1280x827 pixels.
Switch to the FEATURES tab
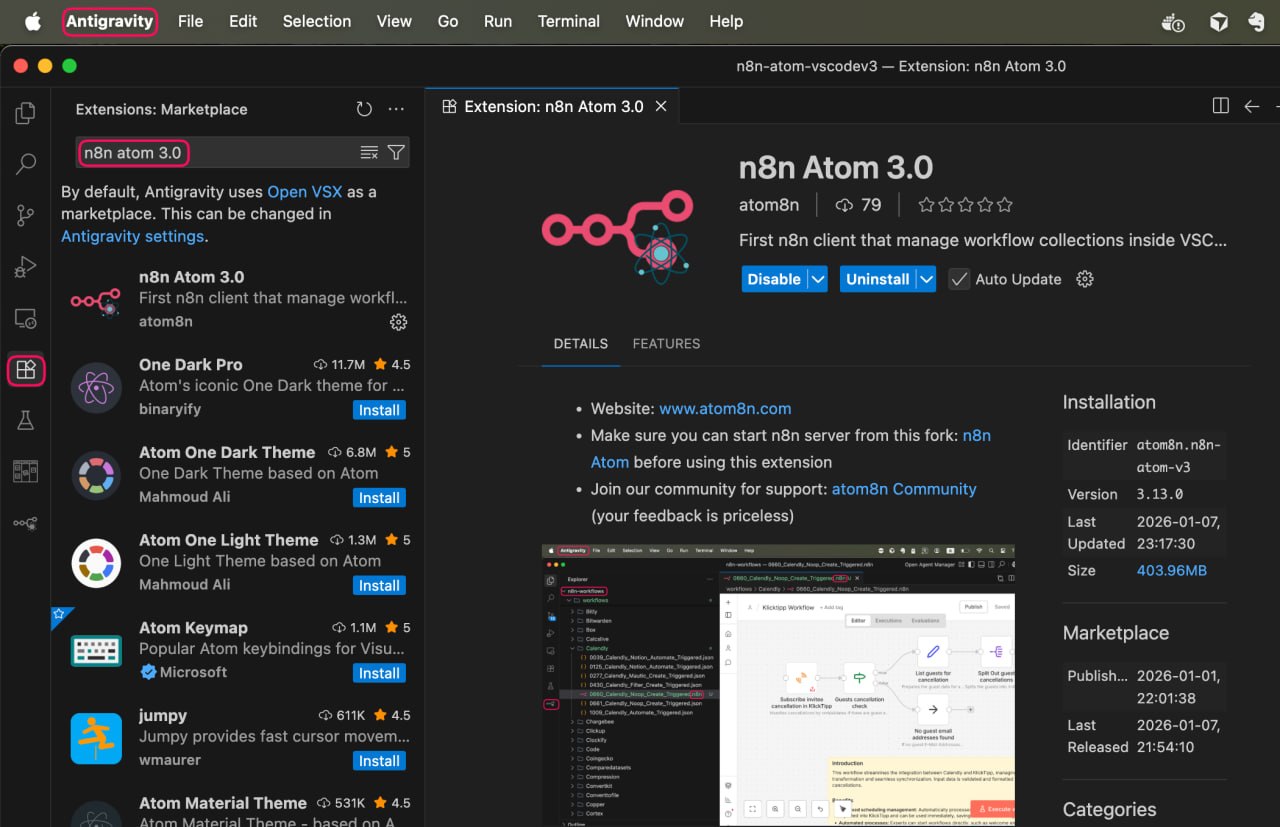click(x=666, y=343)
